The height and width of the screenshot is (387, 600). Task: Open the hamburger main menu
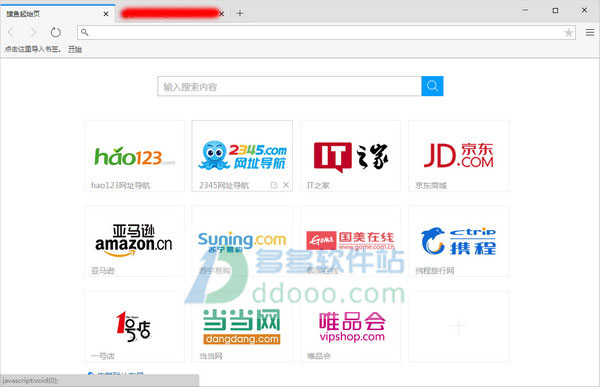point(590,33)
